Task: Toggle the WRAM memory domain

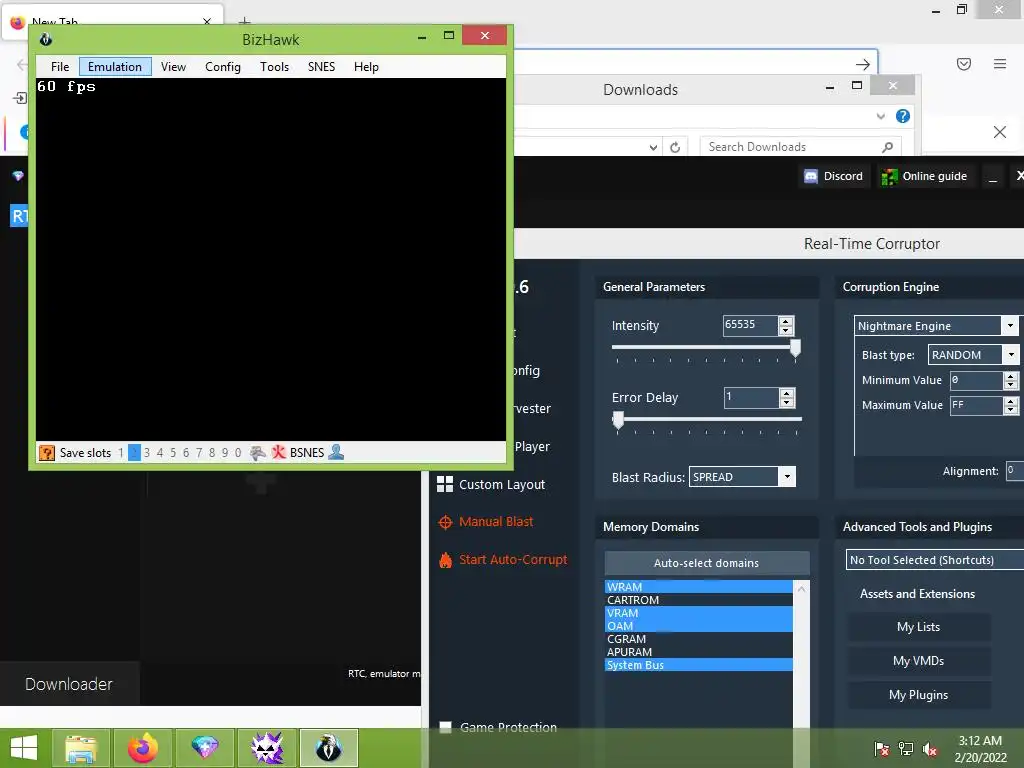Action: point(699,587)
